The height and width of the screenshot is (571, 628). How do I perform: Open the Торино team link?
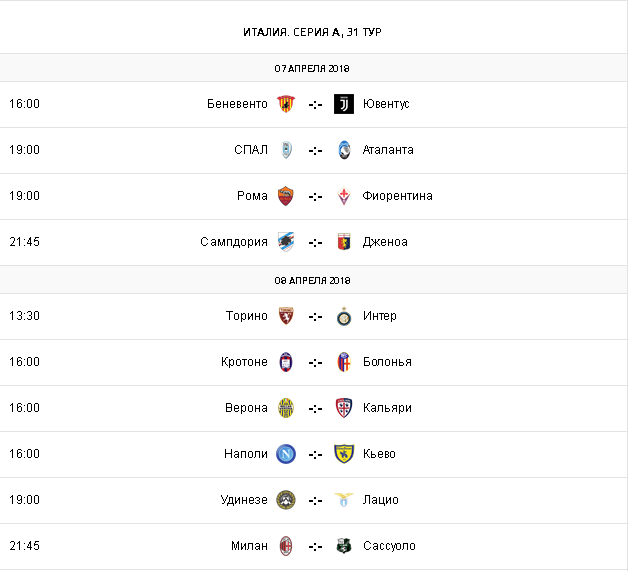point(247,316)
